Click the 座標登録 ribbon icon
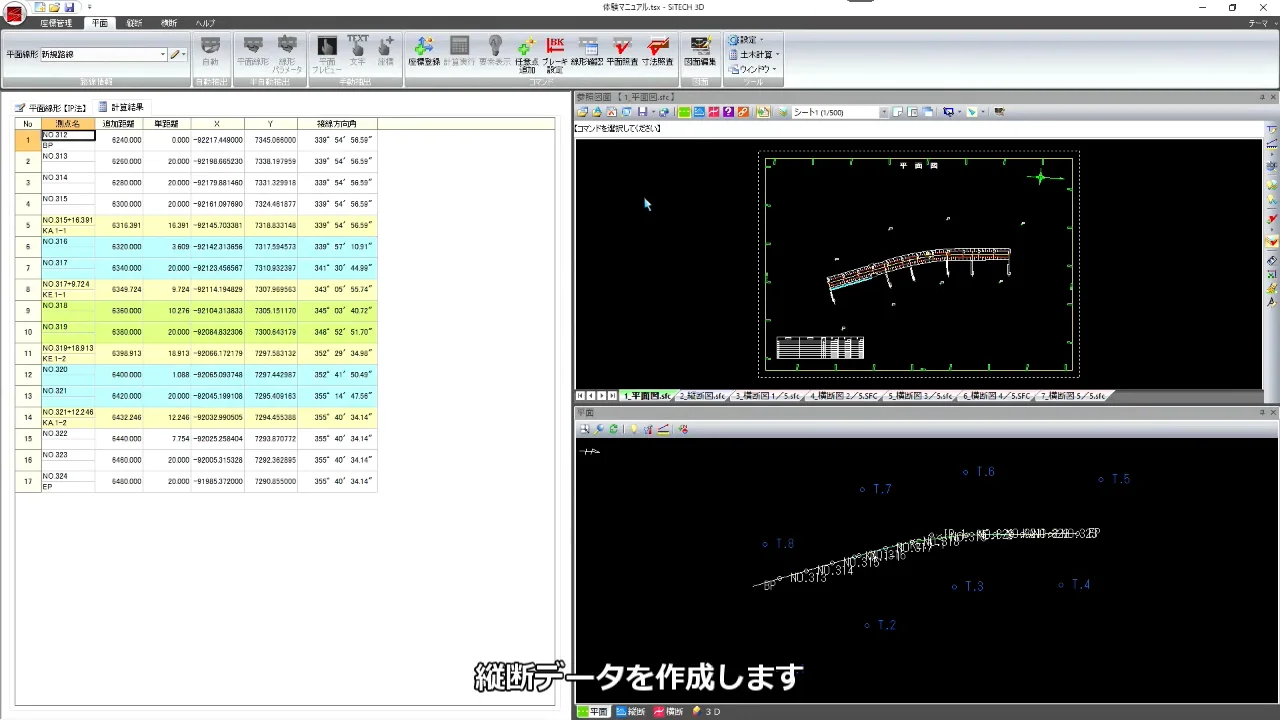 (x=424, y=51)
